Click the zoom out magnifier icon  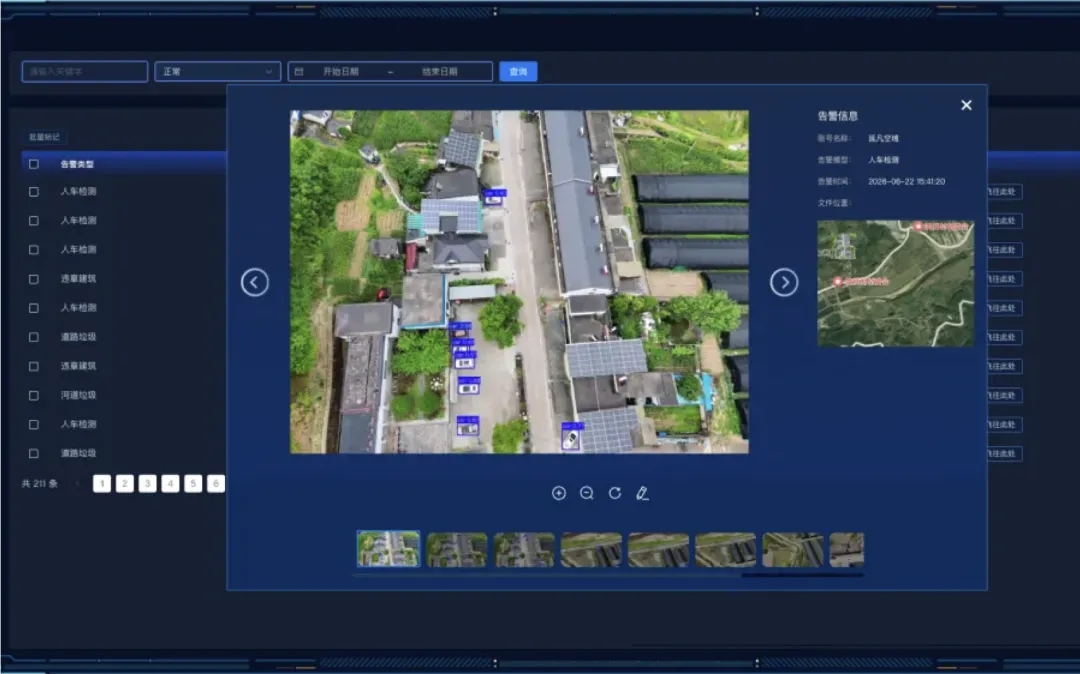point(587,493)
